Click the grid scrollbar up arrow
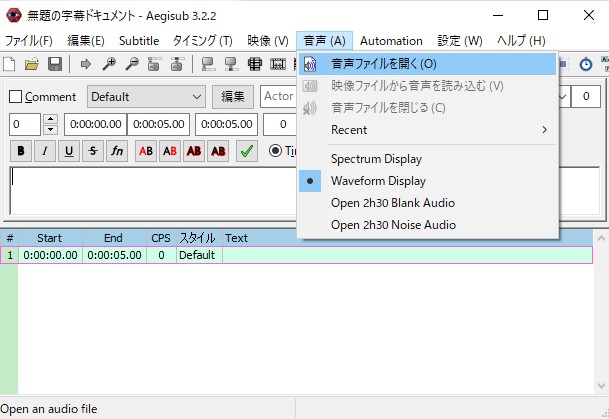 click(601, 238)
